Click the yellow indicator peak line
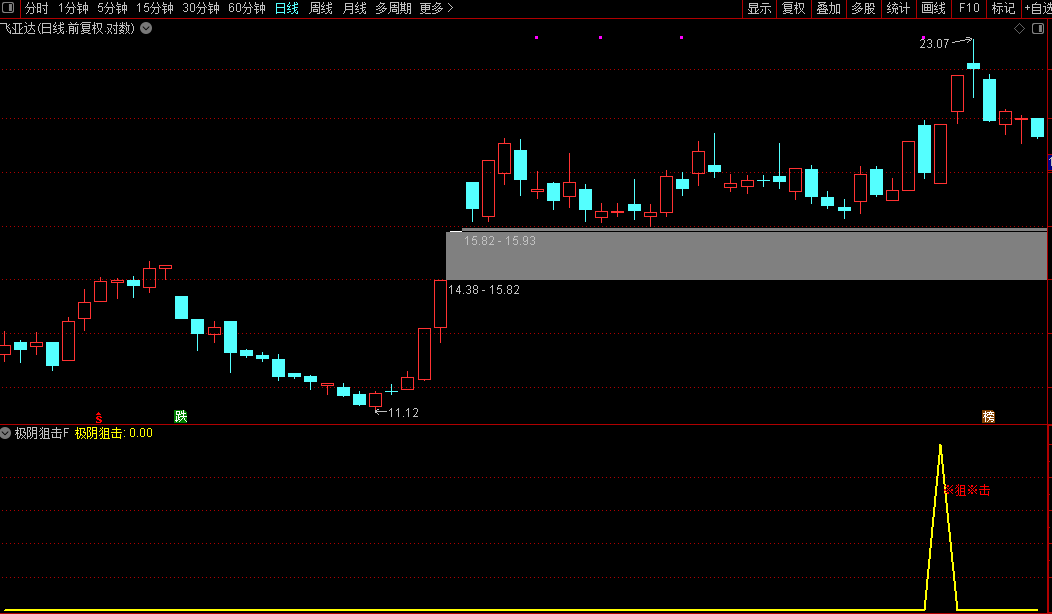This screenshot has width=1052, height=614. pyautogui.click(x=941, y=527)
